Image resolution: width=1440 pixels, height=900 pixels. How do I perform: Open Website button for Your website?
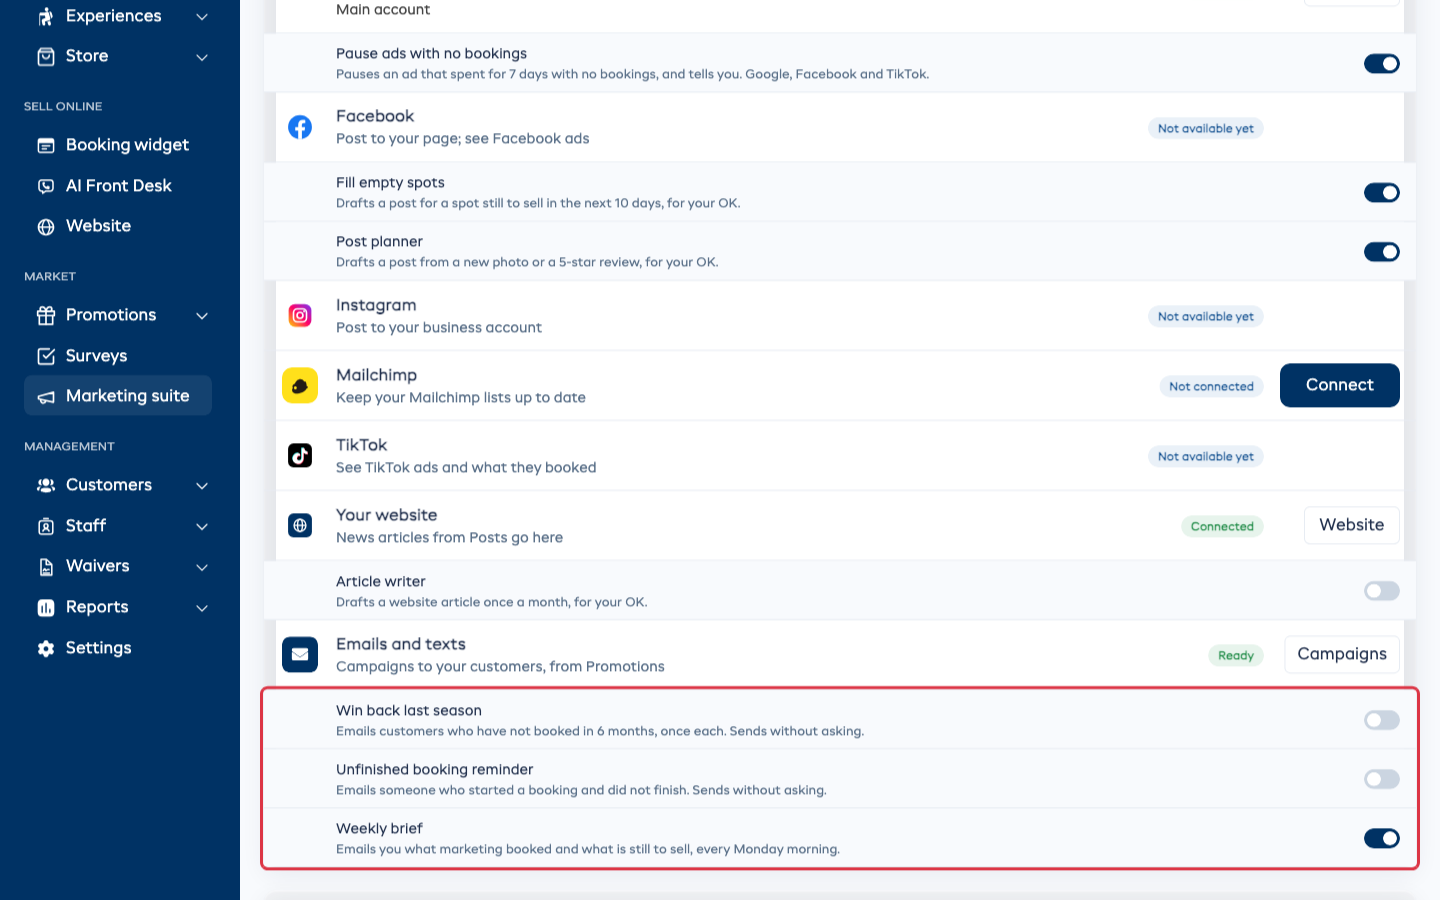(1352, 525)
